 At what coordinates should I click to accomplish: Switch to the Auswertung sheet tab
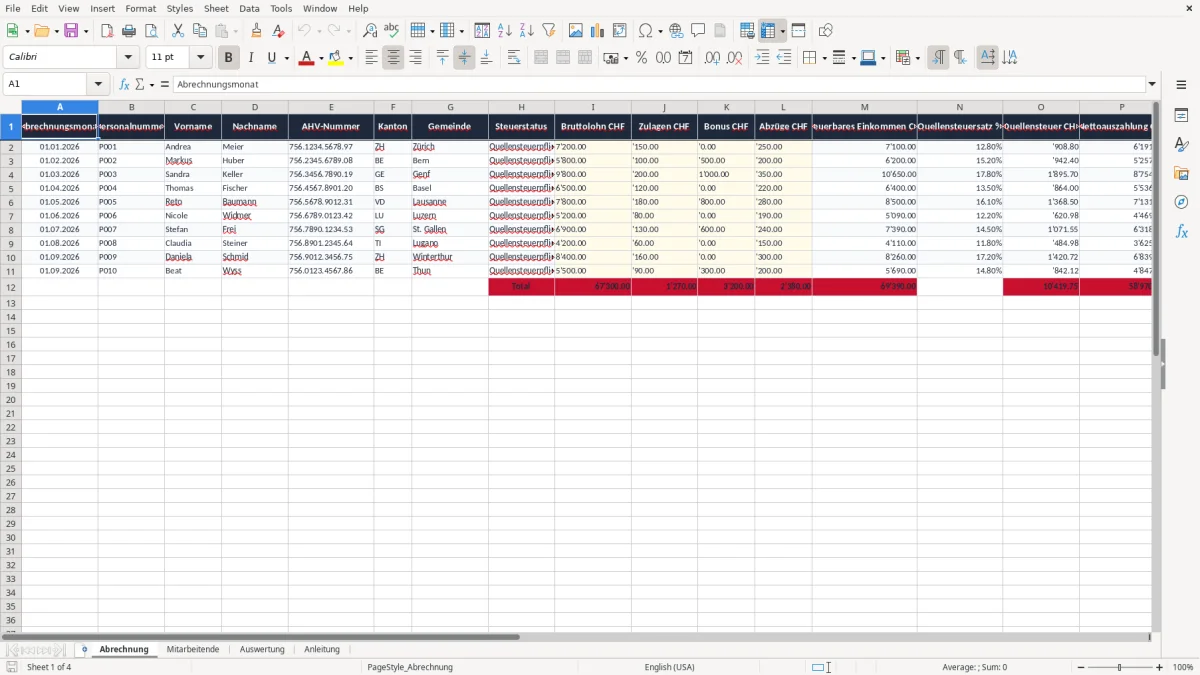coord(262,649)
